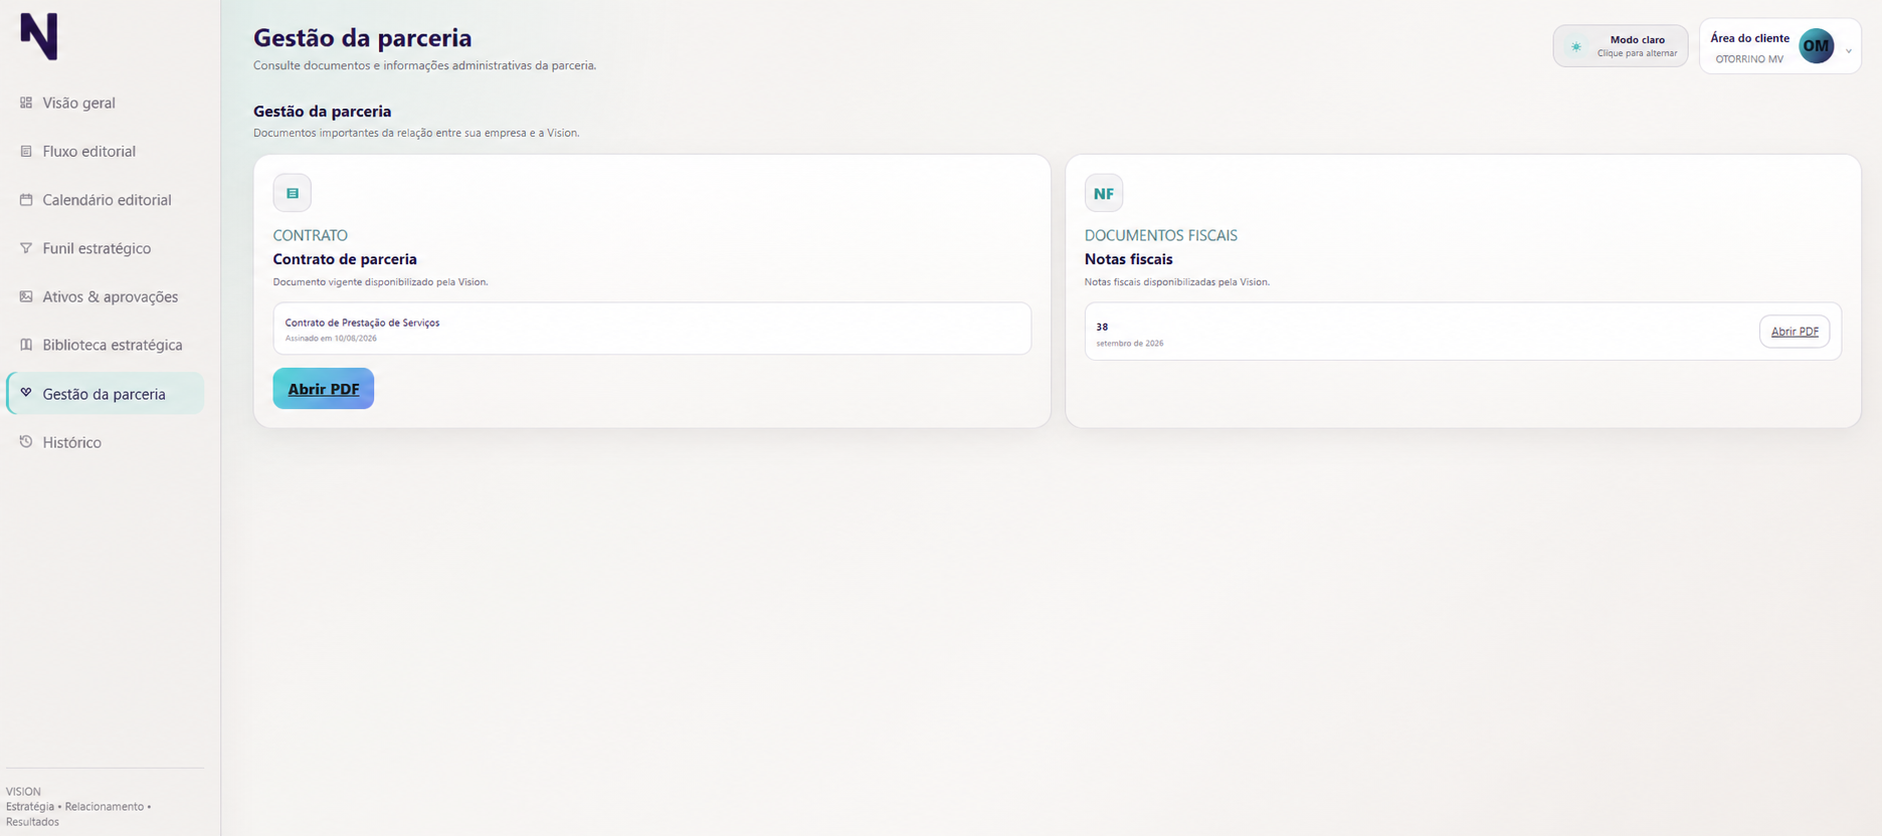
Task: Click the Ativos & aprovações image icon
Action: (26, 296)
